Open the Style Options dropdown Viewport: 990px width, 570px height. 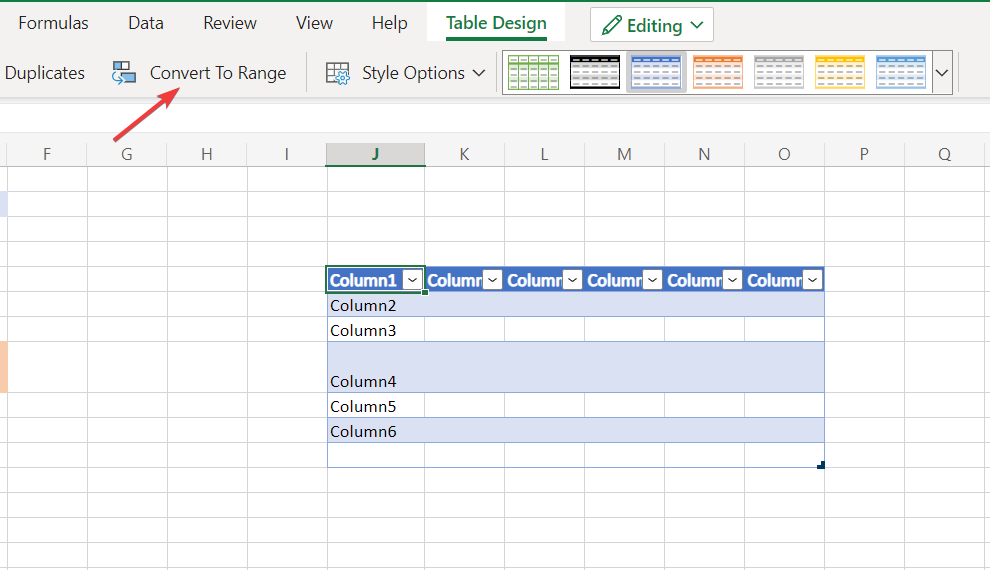[x=479, y=73]
